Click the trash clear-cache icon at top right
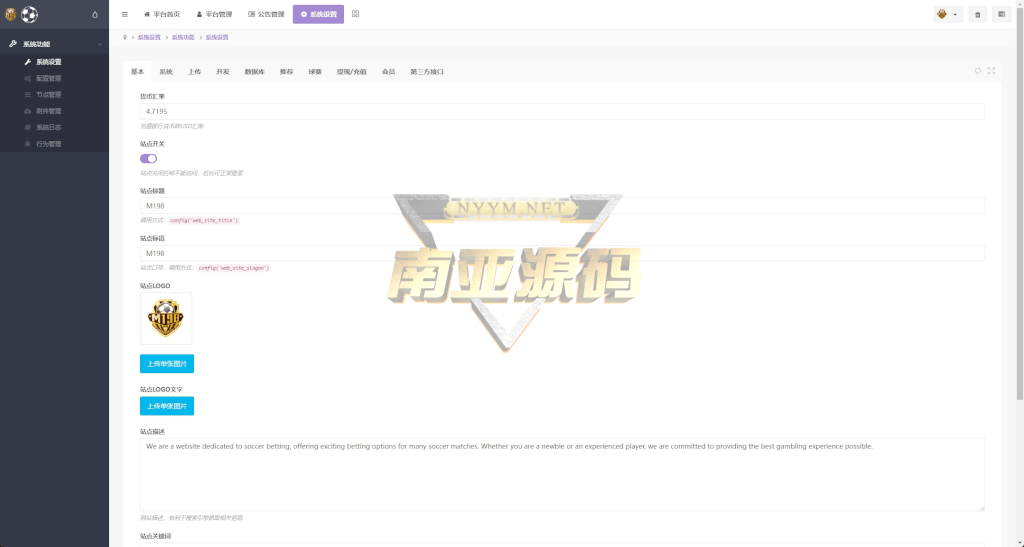 [x=977, y=15]
